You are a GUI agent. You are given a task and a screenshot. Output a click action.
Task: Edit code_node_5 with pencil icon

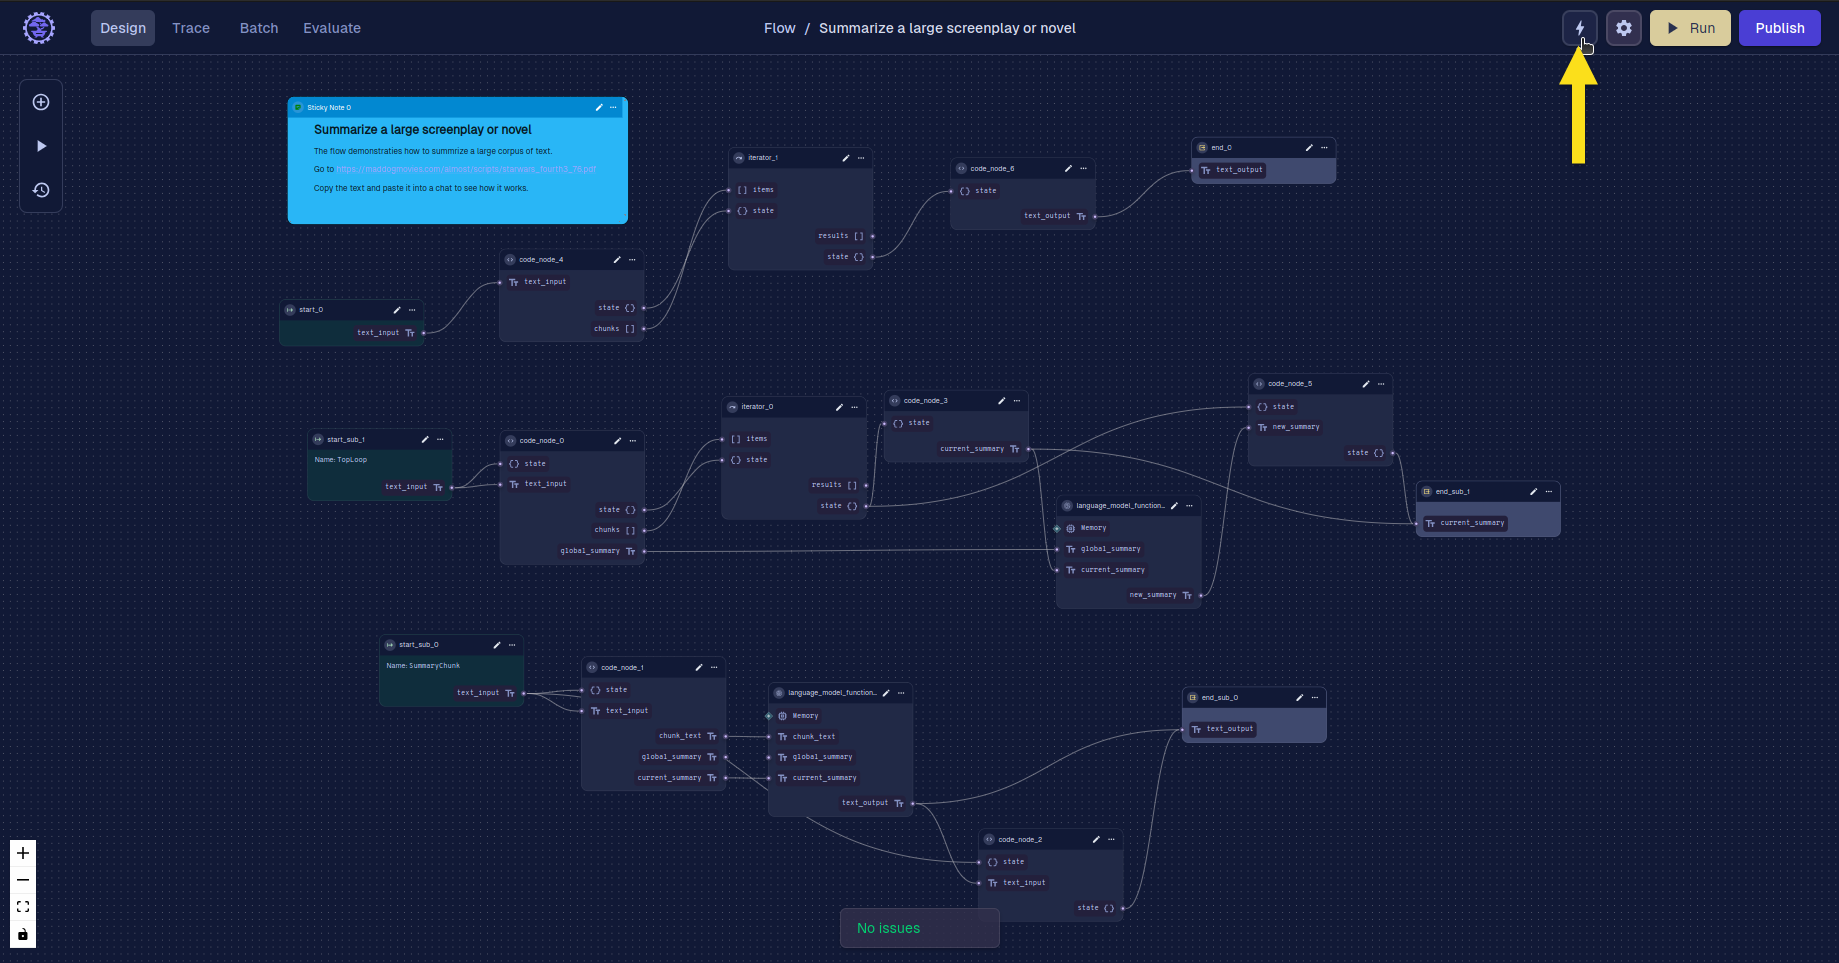[x=1366, y=384]
